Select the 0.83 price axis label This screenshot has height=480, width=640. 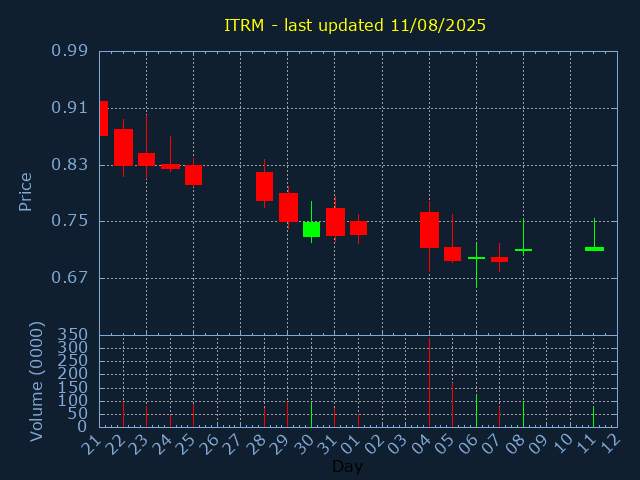[69, 164]
